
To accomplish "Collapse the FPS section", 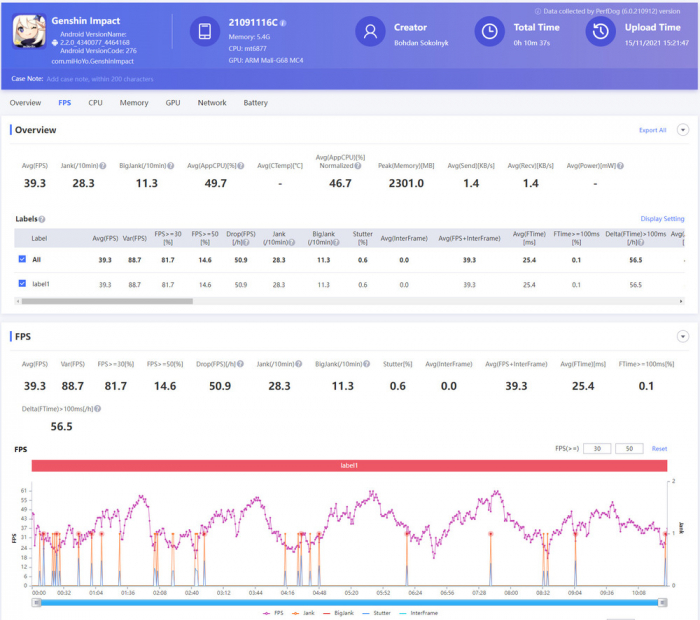I will coord(683,337).
